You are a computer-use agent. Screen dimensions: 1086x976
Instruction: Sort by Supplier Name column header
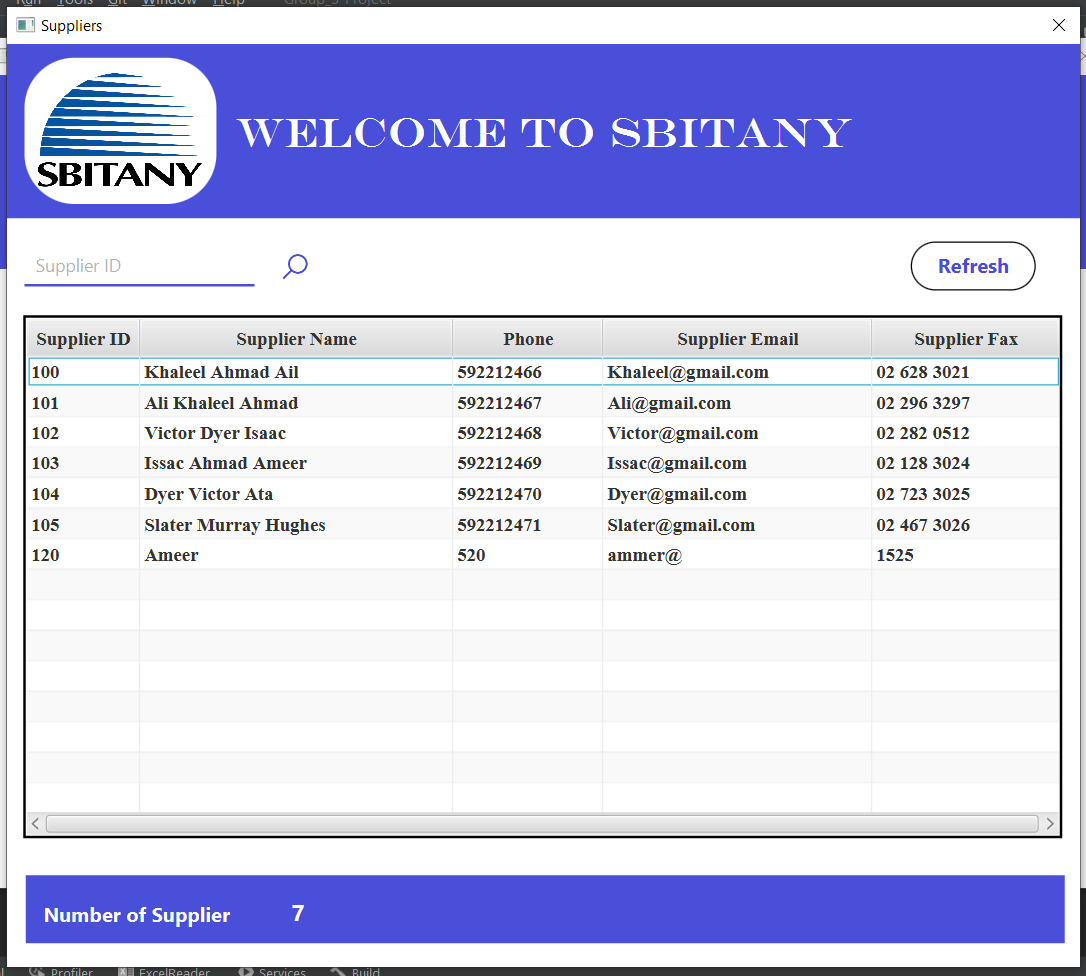coord(296,339)
